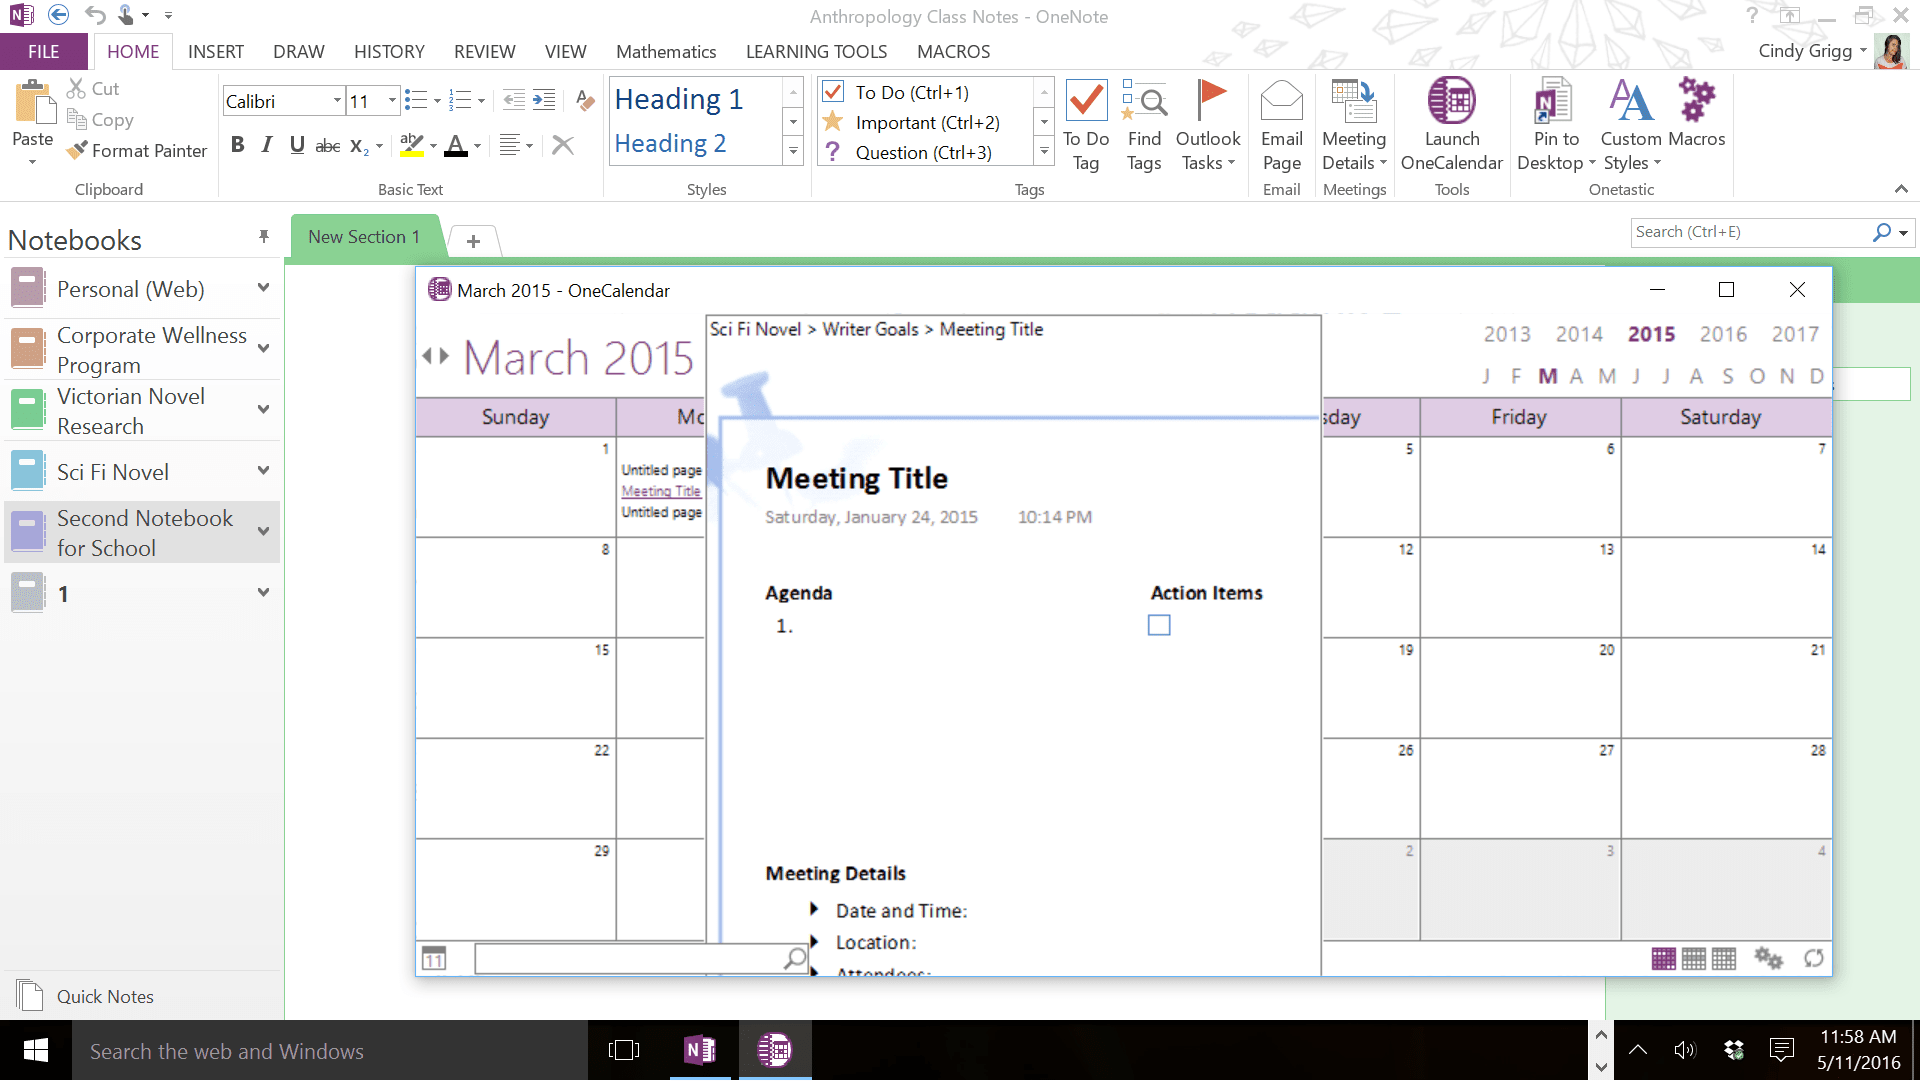
Task: Open Quick Notes
Action: pyautogui.click(x=86, y=996)
